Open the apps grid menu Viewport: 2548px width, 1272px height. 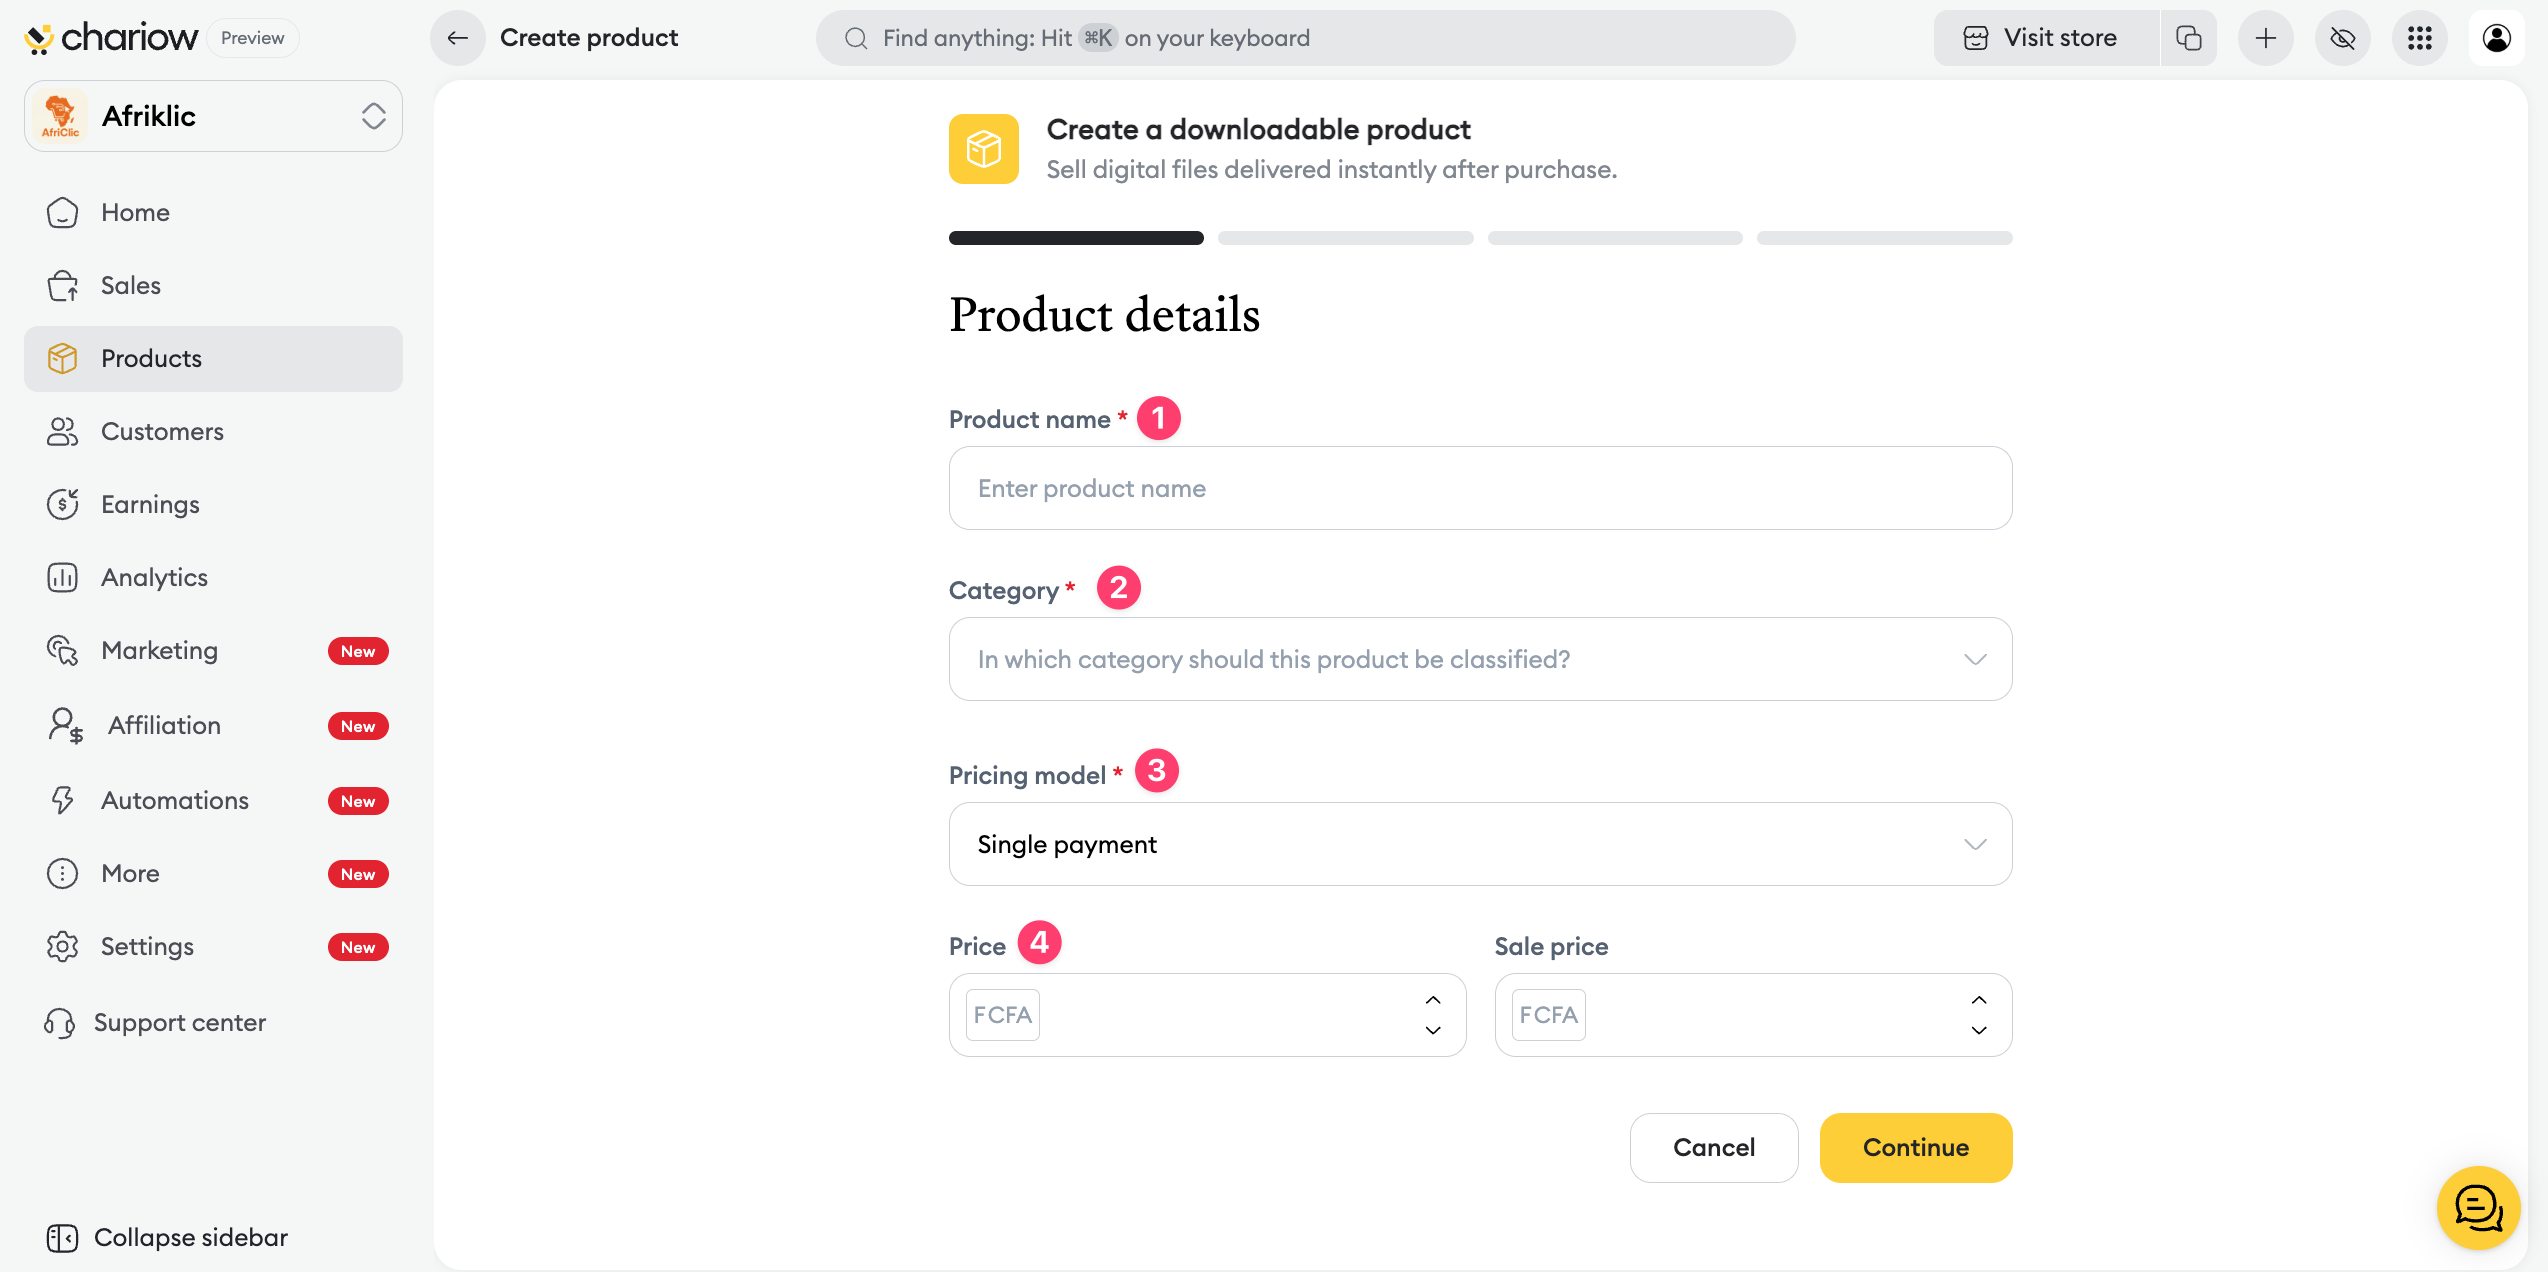2420,38
